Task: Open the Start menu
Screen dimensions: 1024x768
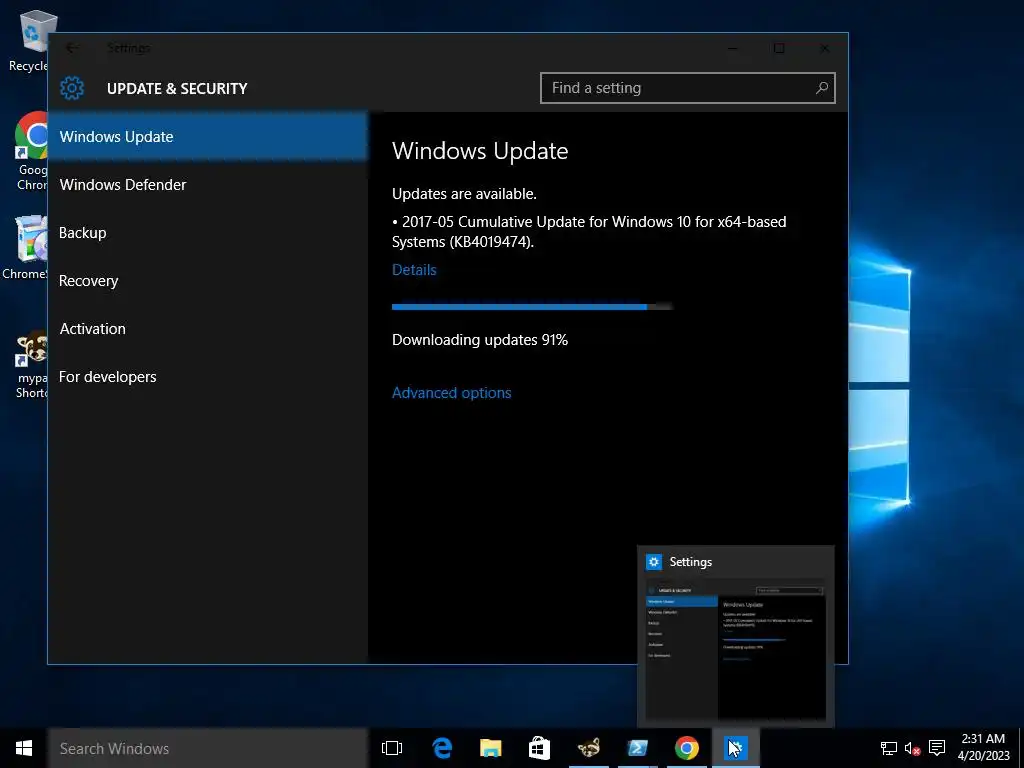Action: (x=24, y=748)
